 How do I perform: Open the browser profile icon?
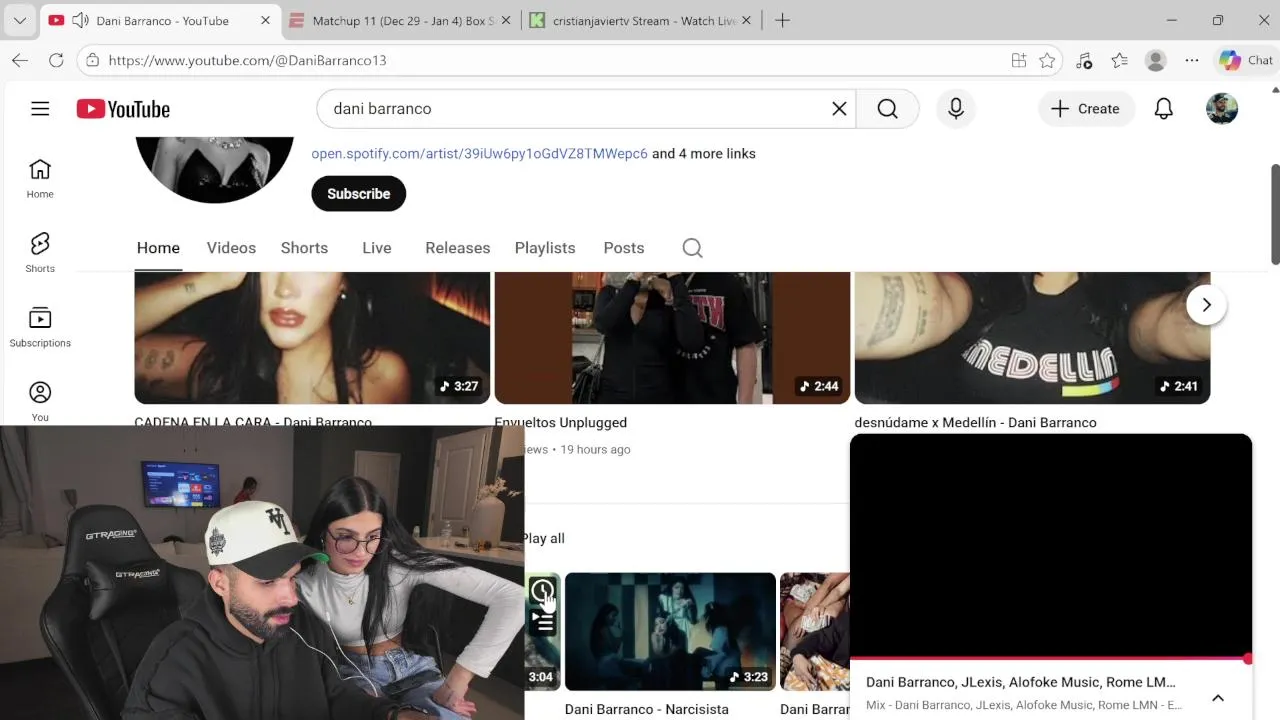1156,60
